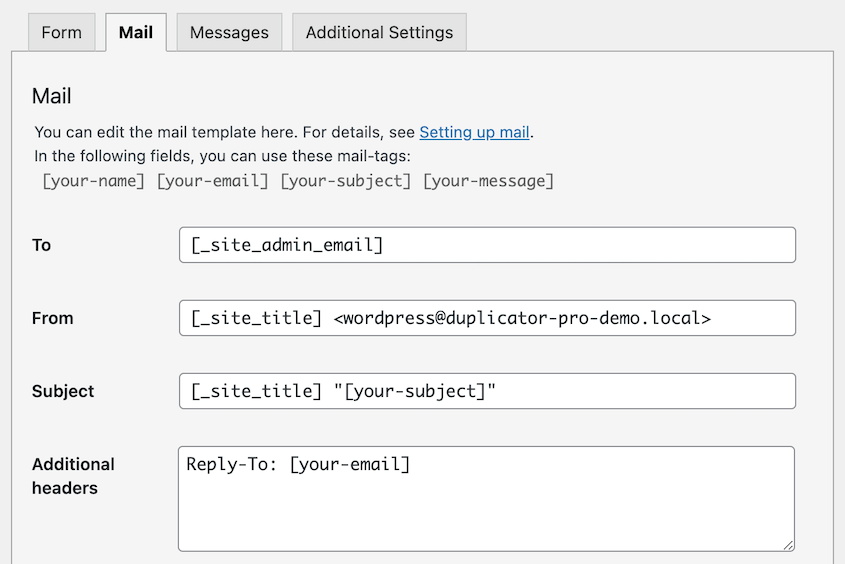845x564 pixels.
Task: Click the 'In the following fields' help text
Action: tap(222, 156)
